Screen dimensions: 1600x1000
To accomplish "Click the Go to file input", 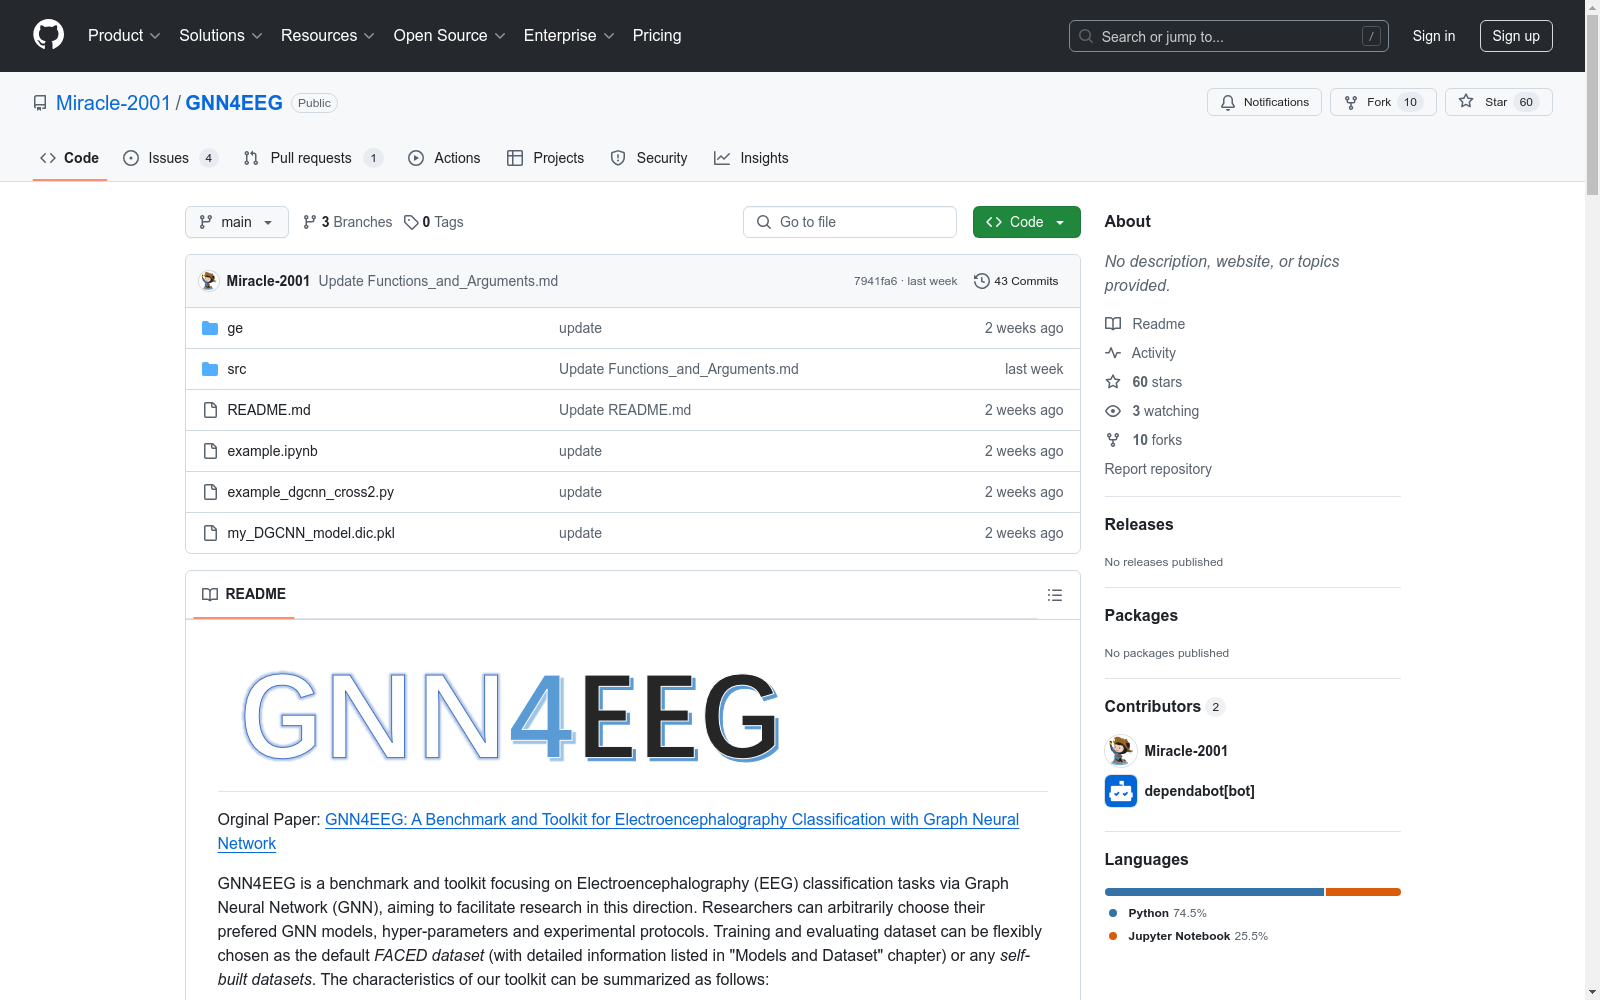I will coord(850,222).
